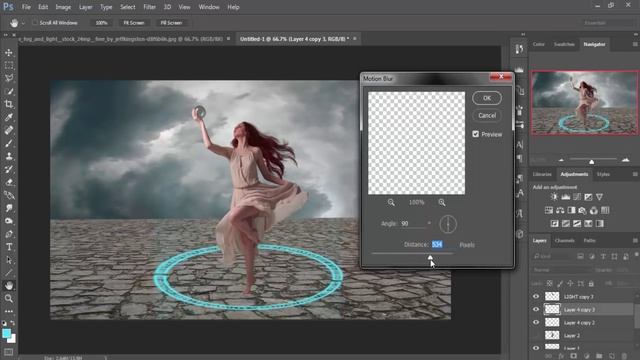640x360 pixels.
Task: Switch to the Libraries tab
Action: point(542,174)
